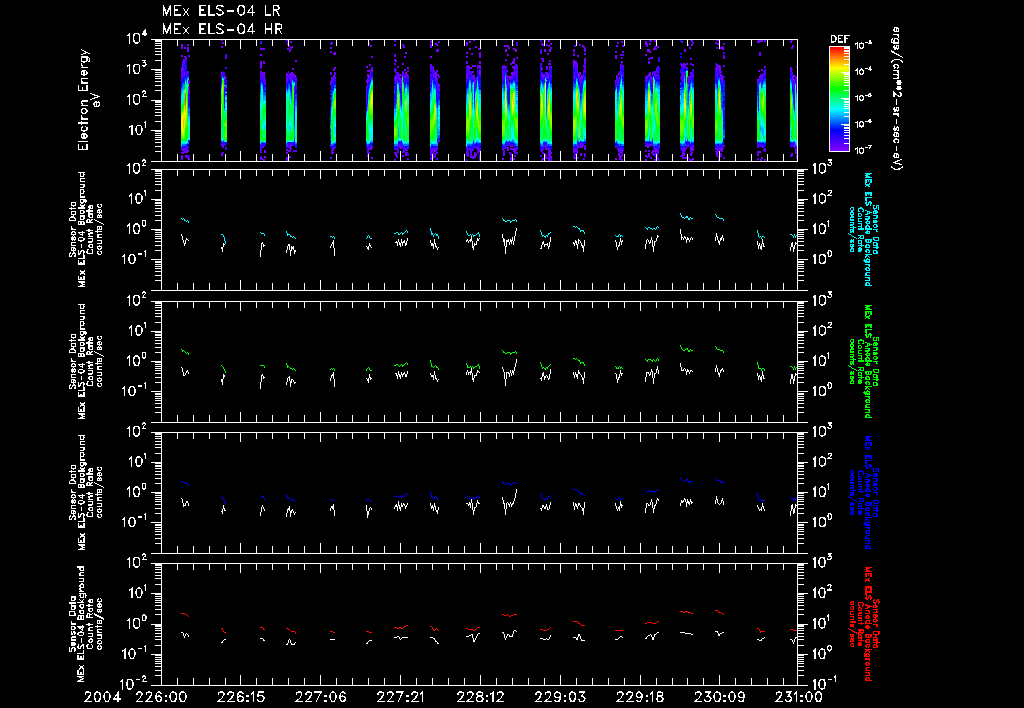Click the "227:06" time tick label
The image size is (1024, 708).
click(320, 697)
